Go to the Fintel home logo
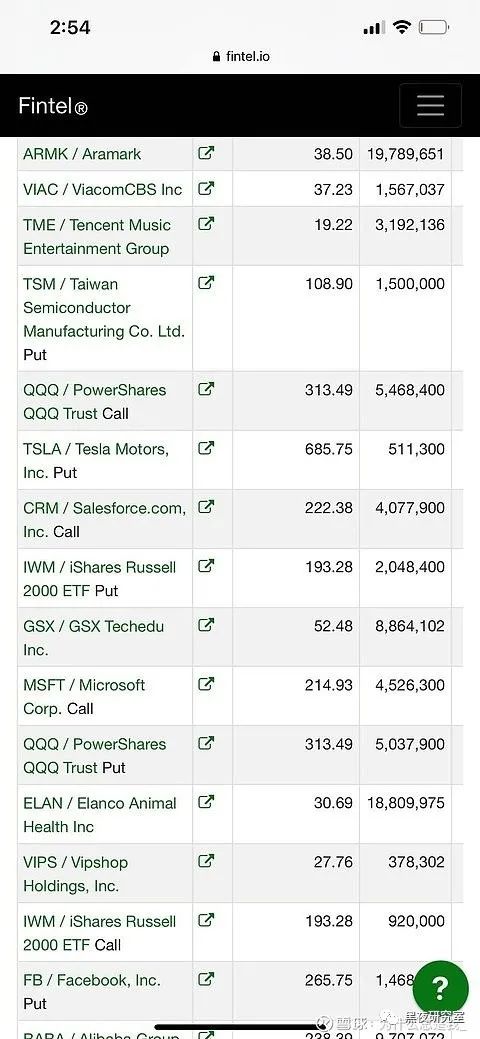The width and height of the screenshot is (480, 1039). coord(53,106)
